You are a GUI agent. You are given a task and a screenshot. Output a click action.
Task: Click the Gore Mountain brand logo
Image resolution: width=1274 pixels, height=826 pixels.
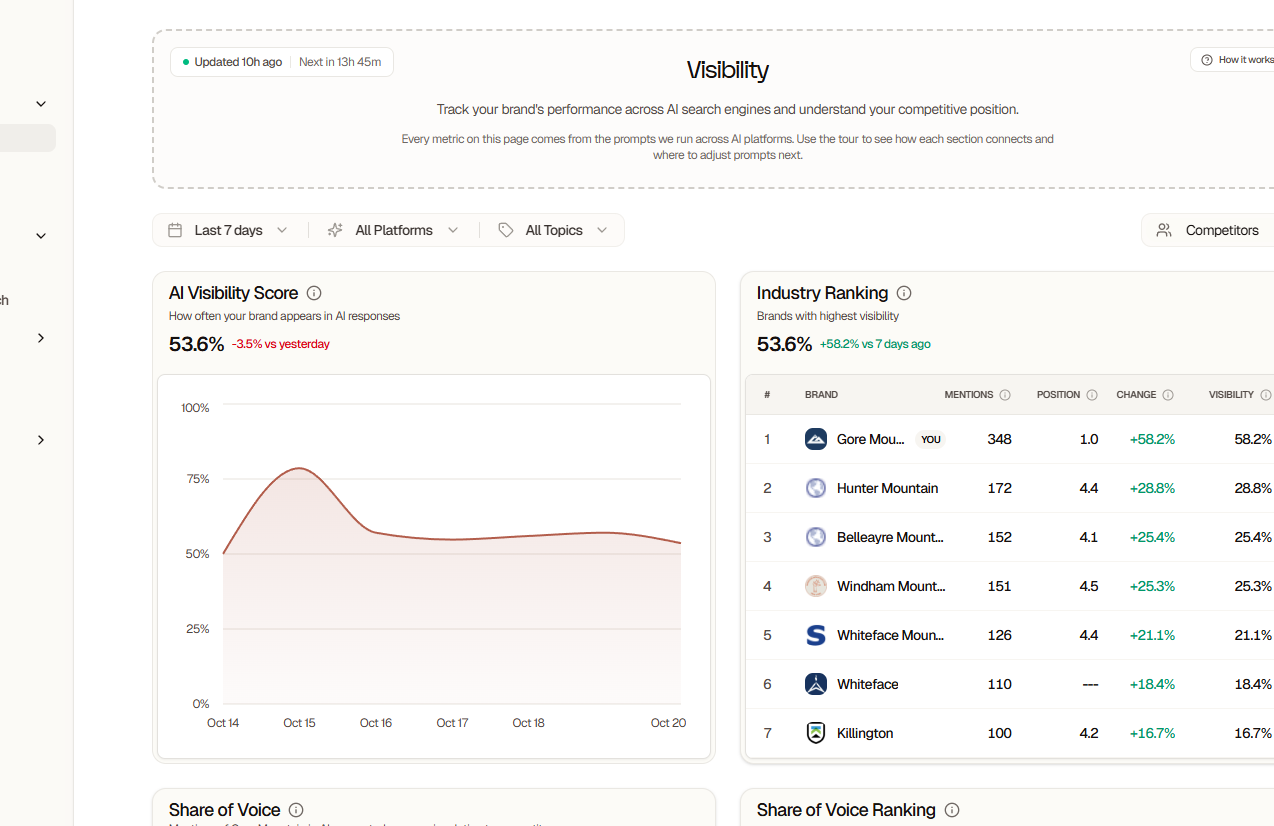pos(815,439)
